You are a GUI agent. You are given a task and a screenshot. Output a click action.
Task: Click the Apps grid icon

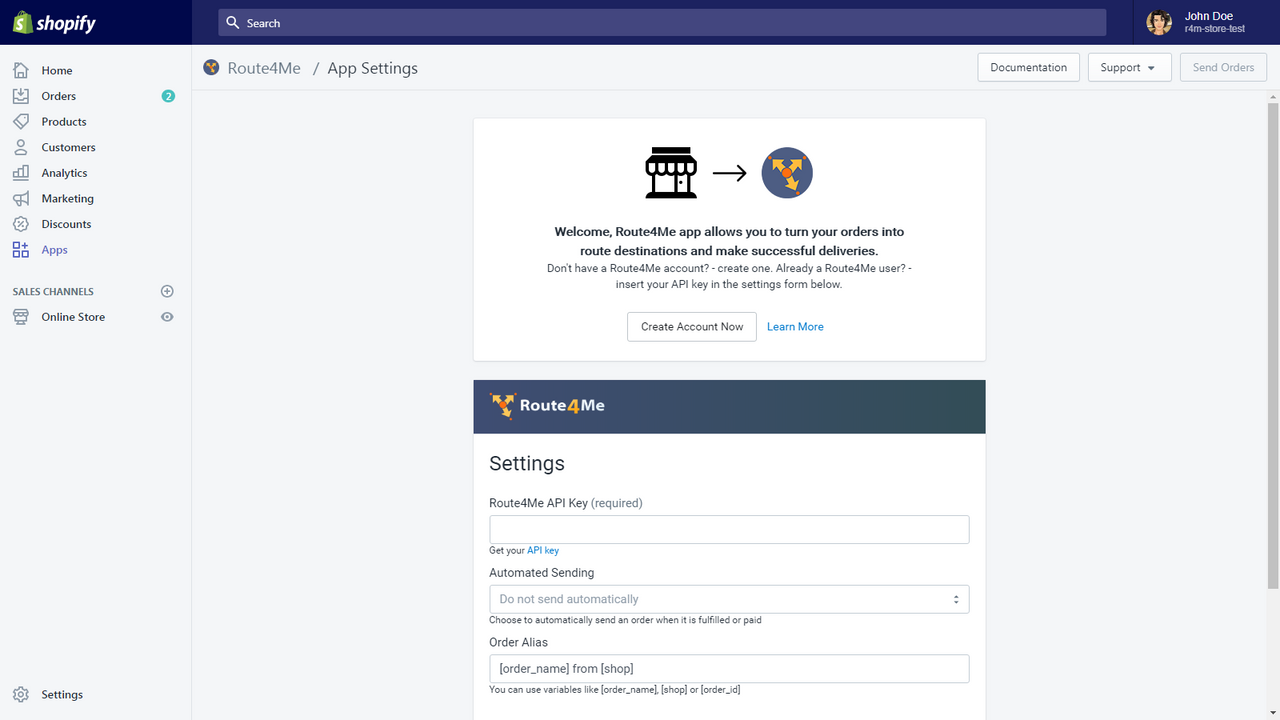21,250
